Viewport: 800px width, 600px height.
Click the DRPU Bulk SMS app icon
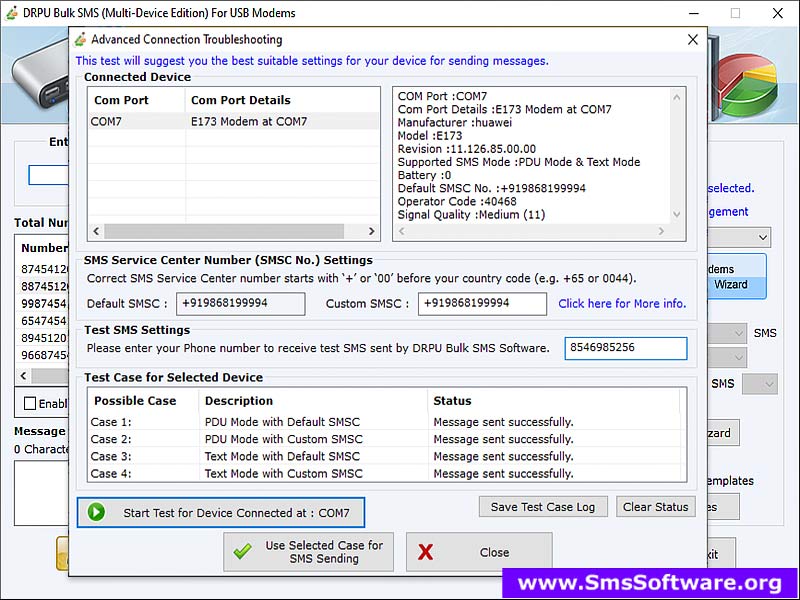[11, 13]
